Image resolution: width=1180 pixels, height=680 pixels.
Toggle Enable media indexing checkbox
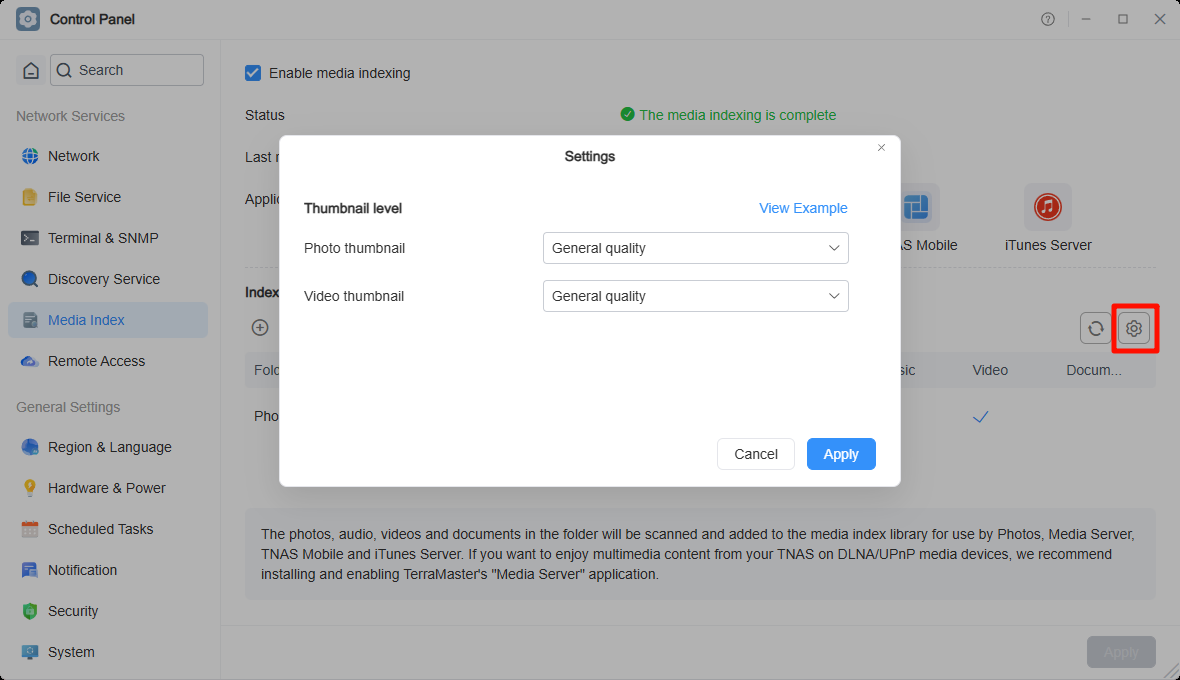(254, 73)
